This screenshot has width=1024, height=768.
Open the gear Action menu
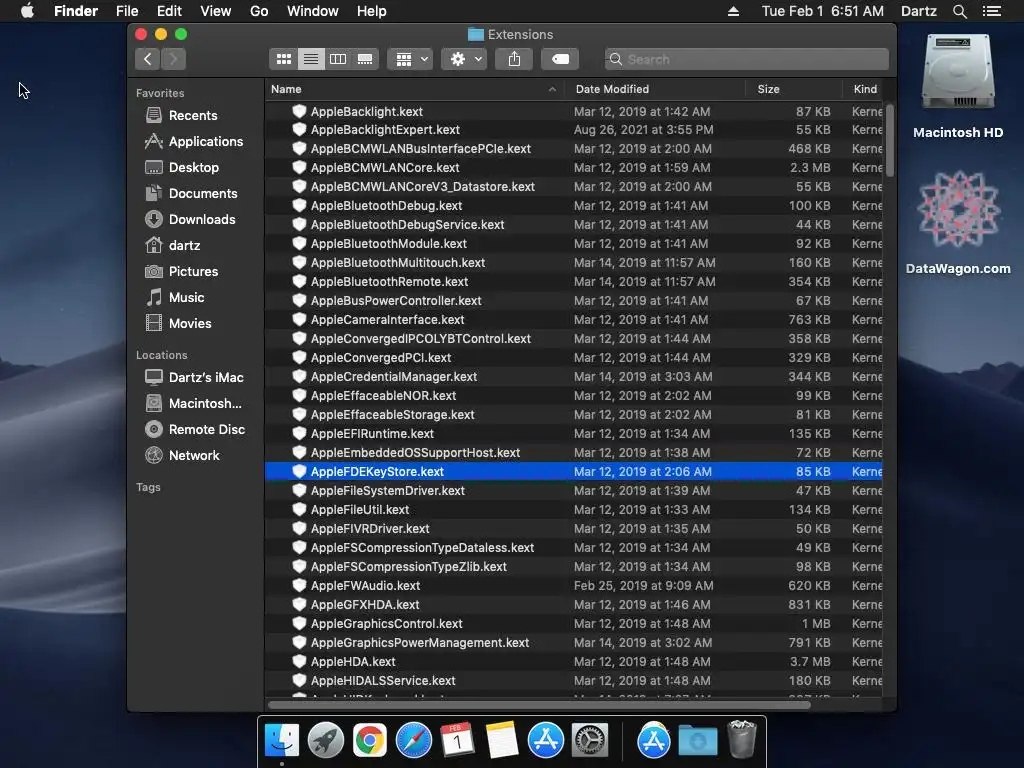464,59
